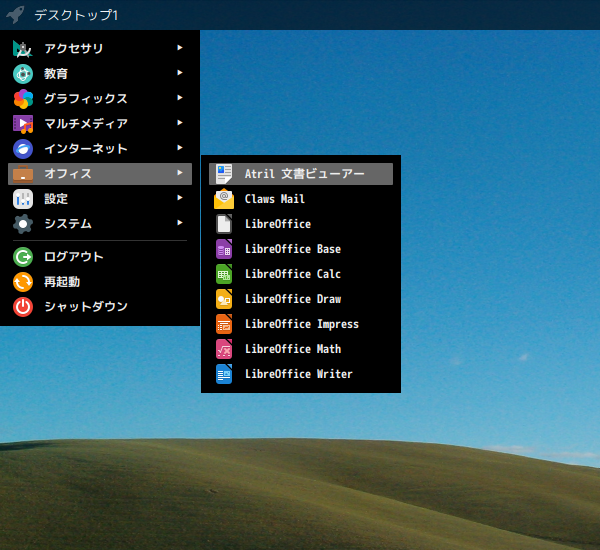Select 再起動 to restart the computer
The image size is (600, 550).
[61, 282]
